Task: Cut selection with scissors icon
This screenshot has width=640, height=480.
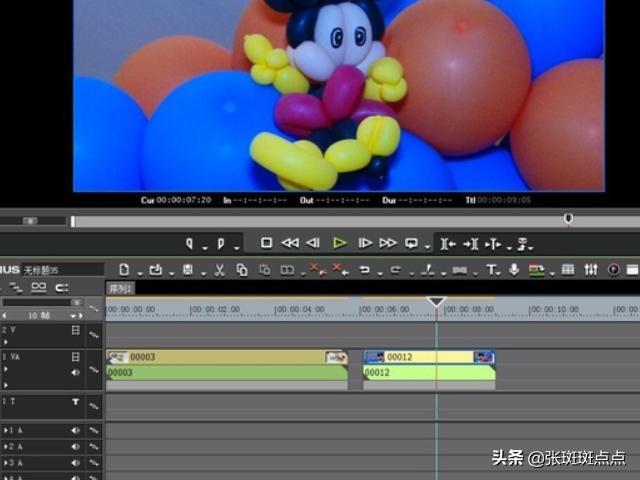Action: (x=220, y=270)
